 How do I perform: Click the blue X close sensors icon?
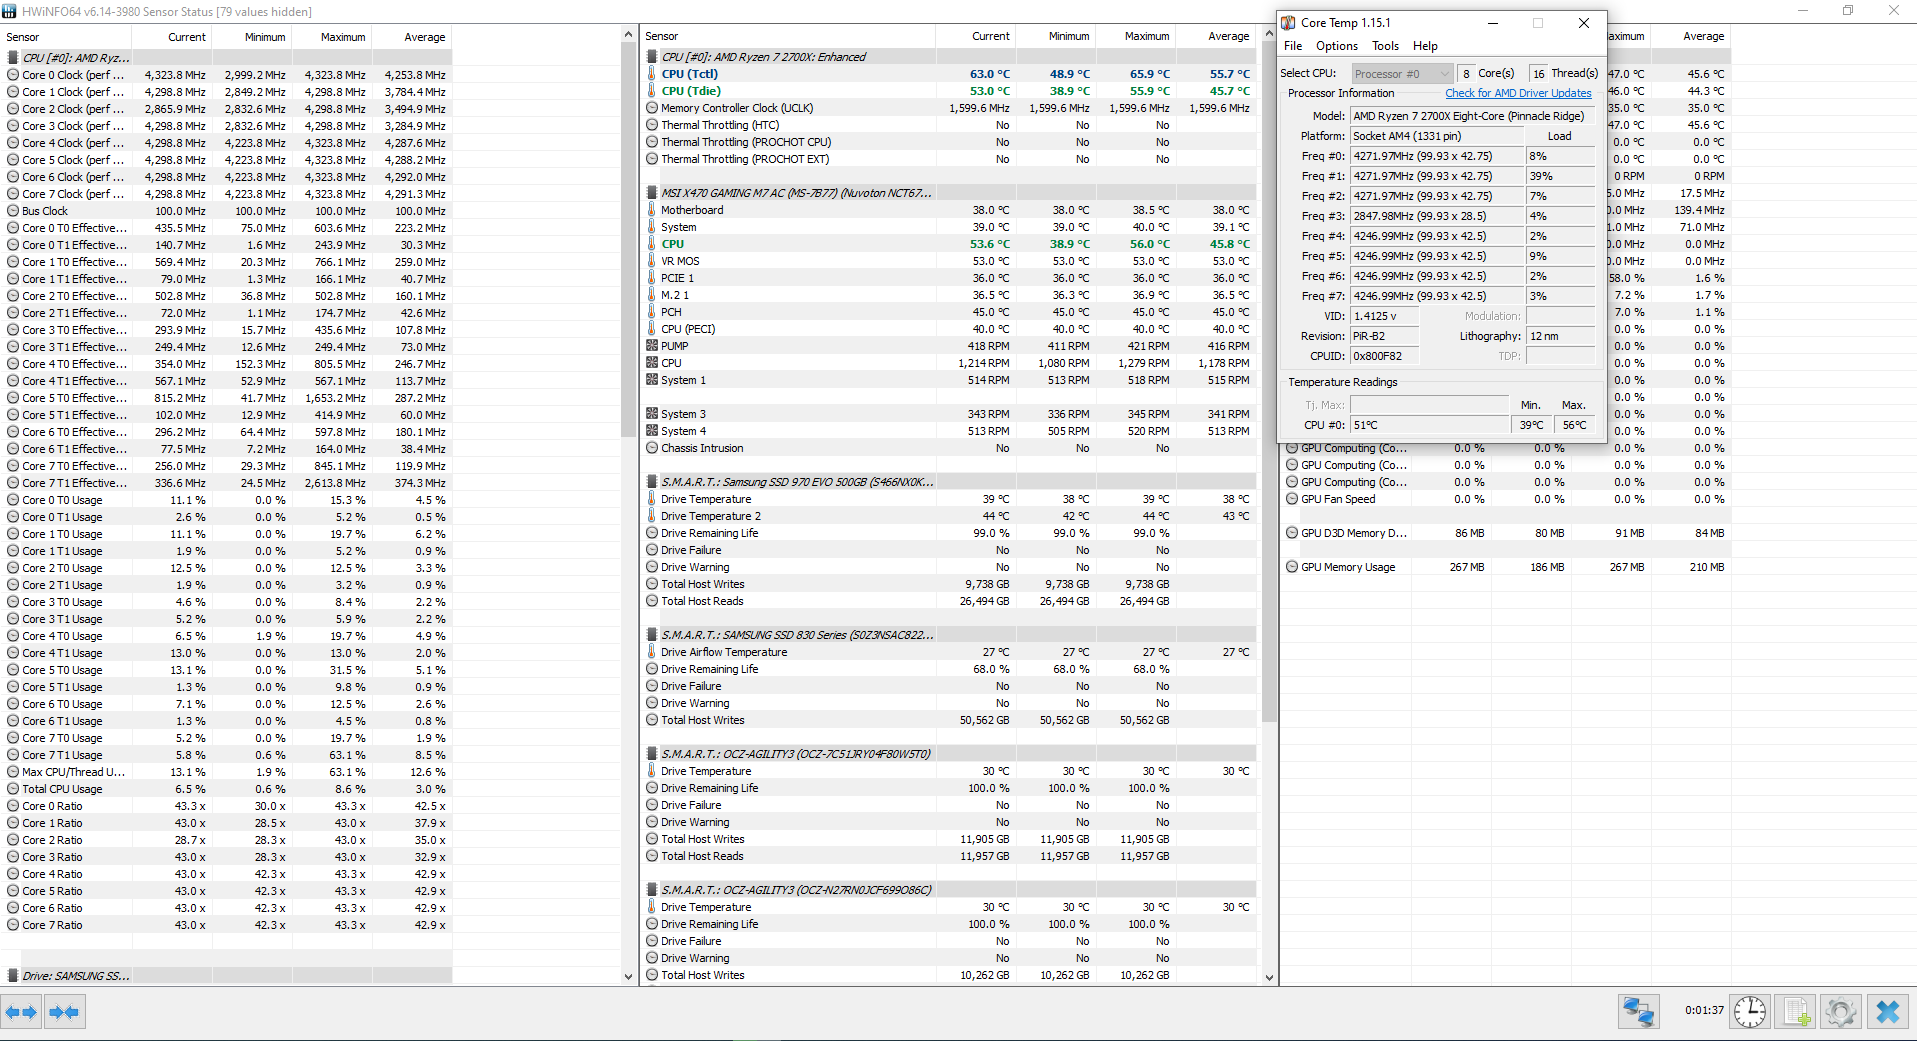1888,1012
